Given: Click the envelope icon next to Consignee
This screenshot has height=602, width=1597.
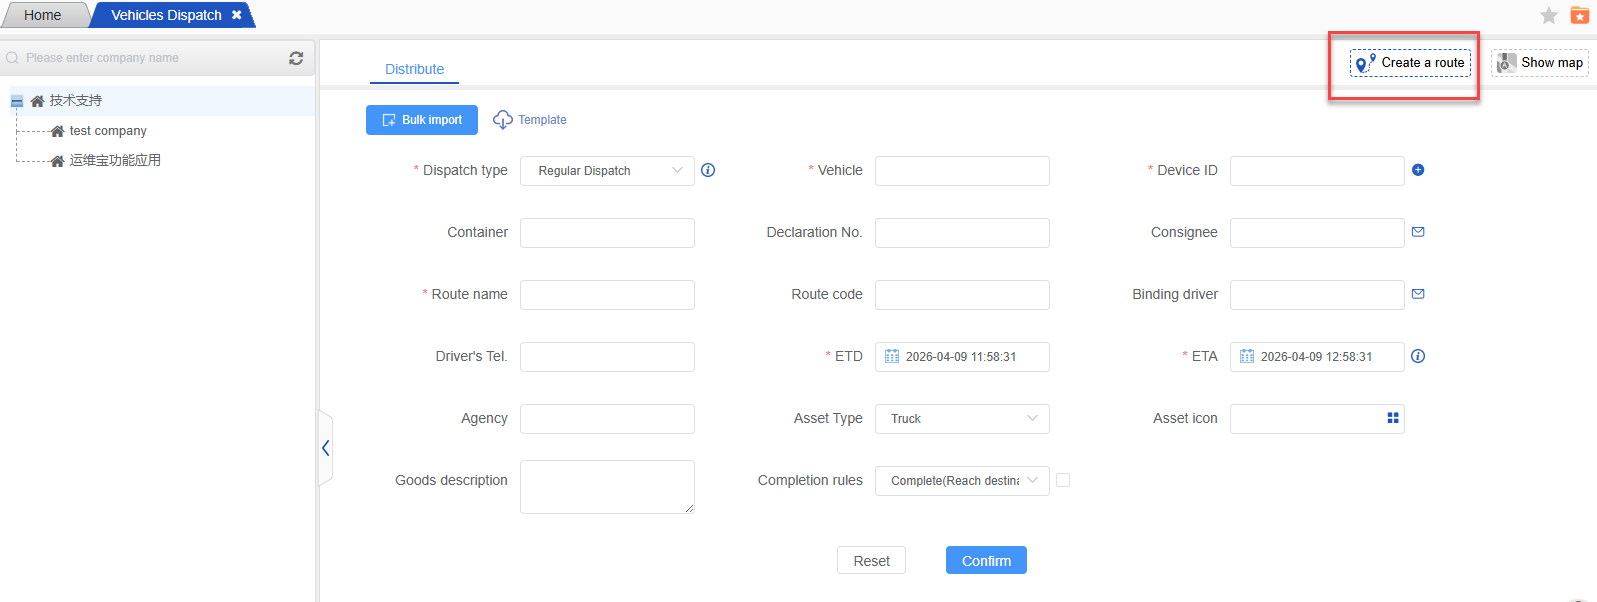Looking at the screenshot, I should tap(1418, 232).
